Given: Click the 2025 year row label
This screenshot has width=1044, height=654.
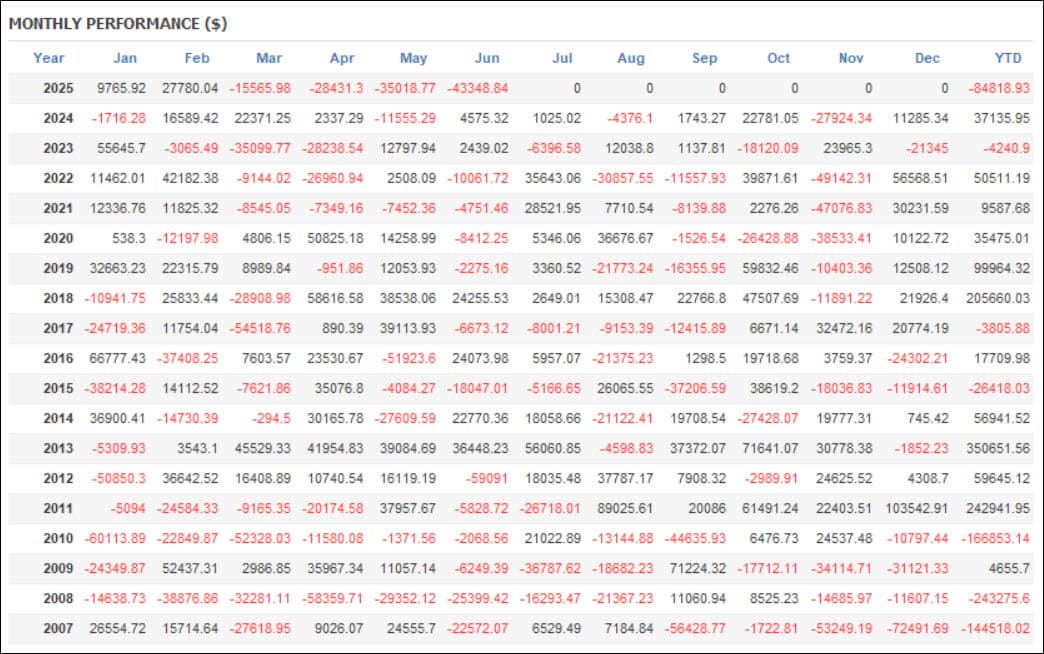Looking at the screenshot, I should [x=58, y=88].
